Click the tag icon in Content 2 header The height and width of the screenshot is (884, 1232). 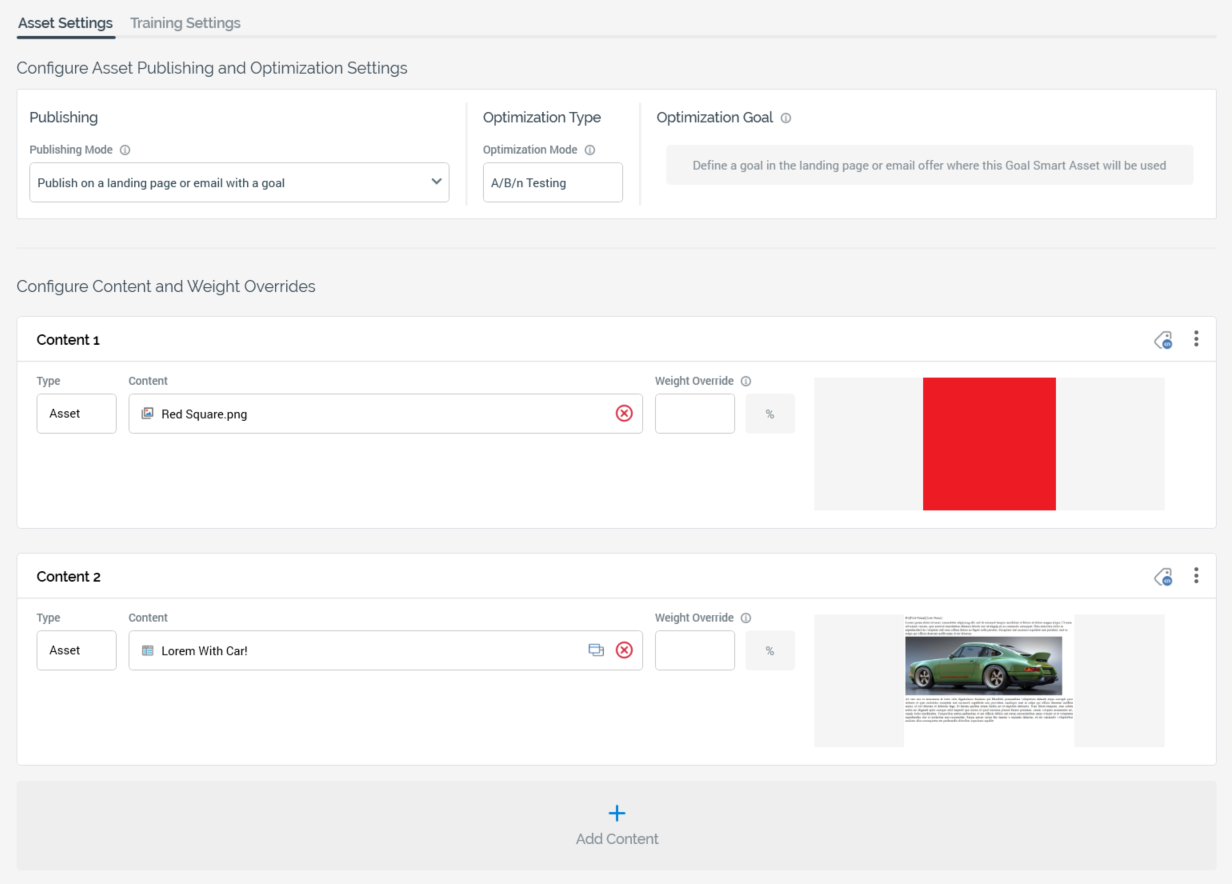tap(1163, 577)
